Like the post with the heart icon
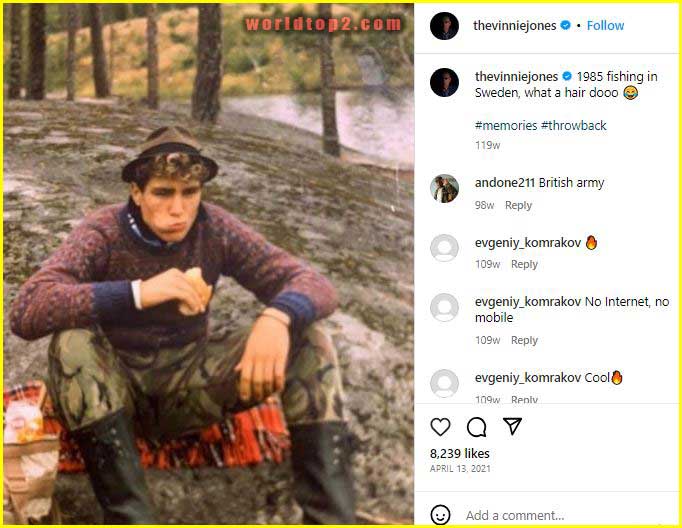Screen dimensions: 682x528 click(440, 427)
